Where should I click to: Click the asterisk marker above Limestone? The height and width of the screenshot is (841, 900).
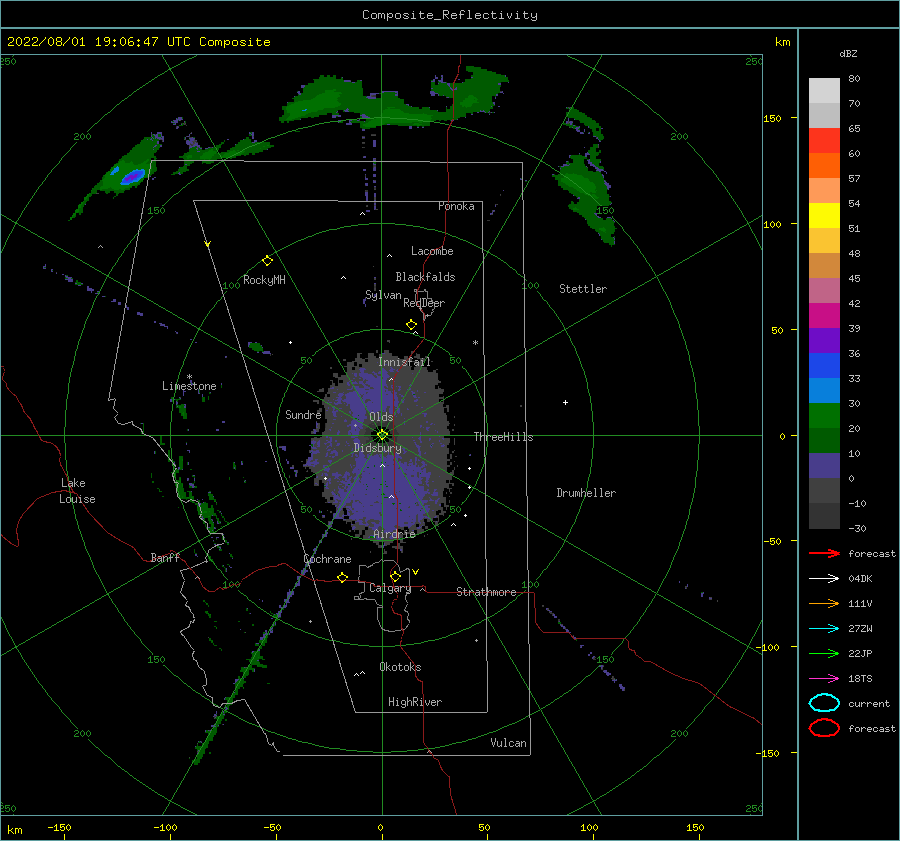coord(189,377)
